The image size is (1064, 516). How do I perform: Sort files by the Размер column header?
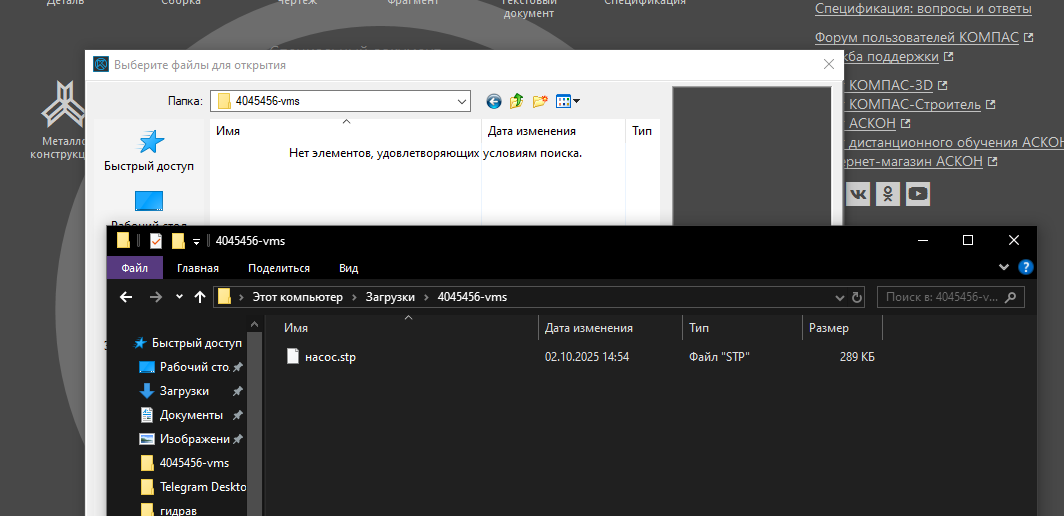click(828, 328)
